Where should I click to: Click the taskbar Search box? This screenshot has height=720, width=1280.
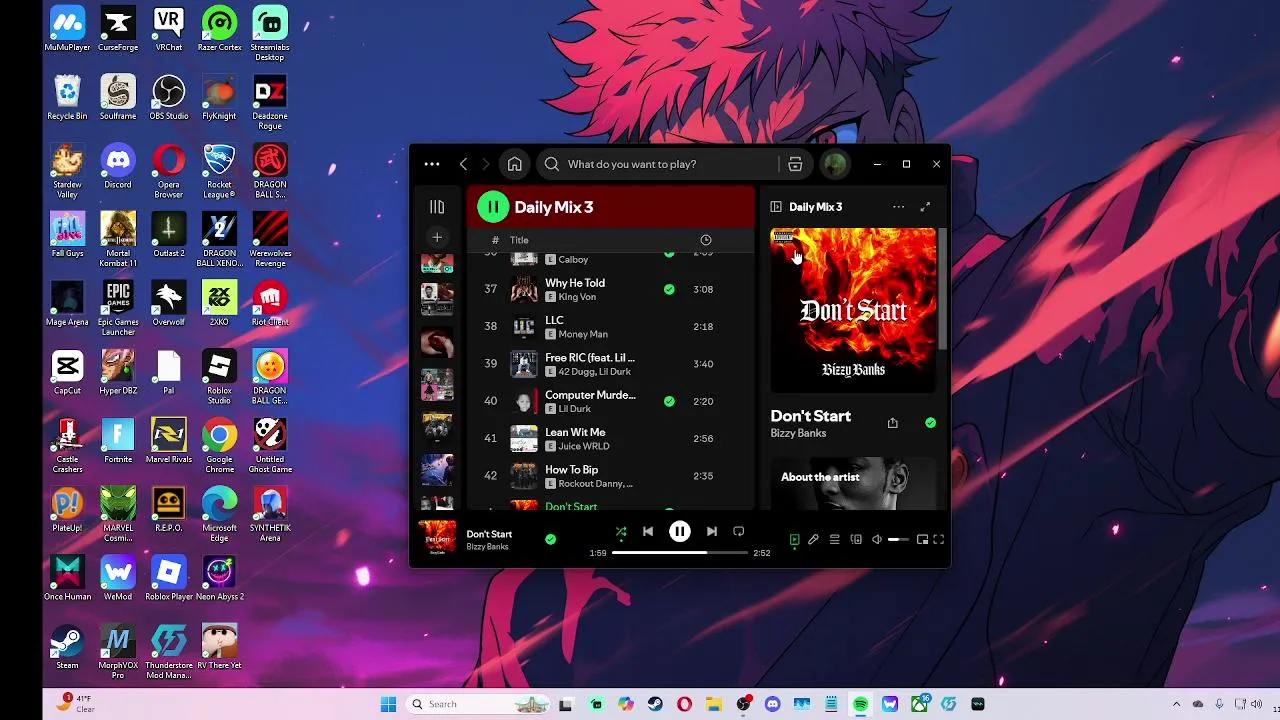[479, 704]
